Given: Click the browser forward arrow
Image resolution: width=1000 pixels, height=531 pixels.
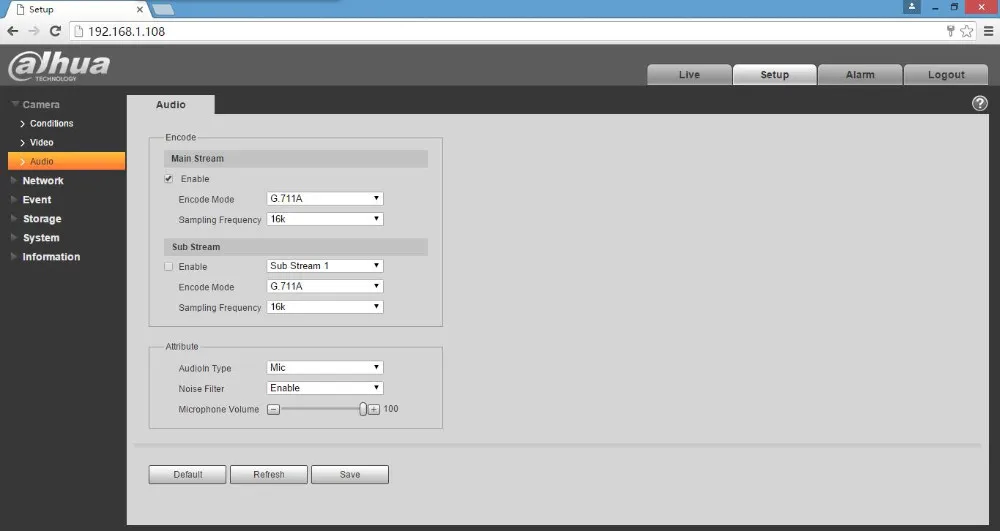Looking at the screenshot, I should (34, 31).
